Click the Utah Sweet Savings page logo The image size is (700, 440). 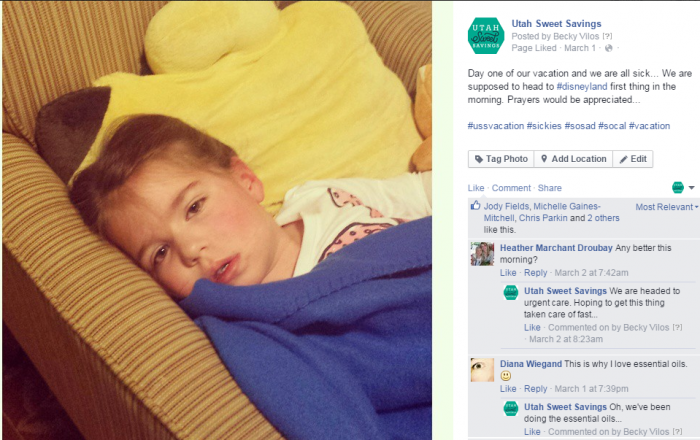coord(486,36)
